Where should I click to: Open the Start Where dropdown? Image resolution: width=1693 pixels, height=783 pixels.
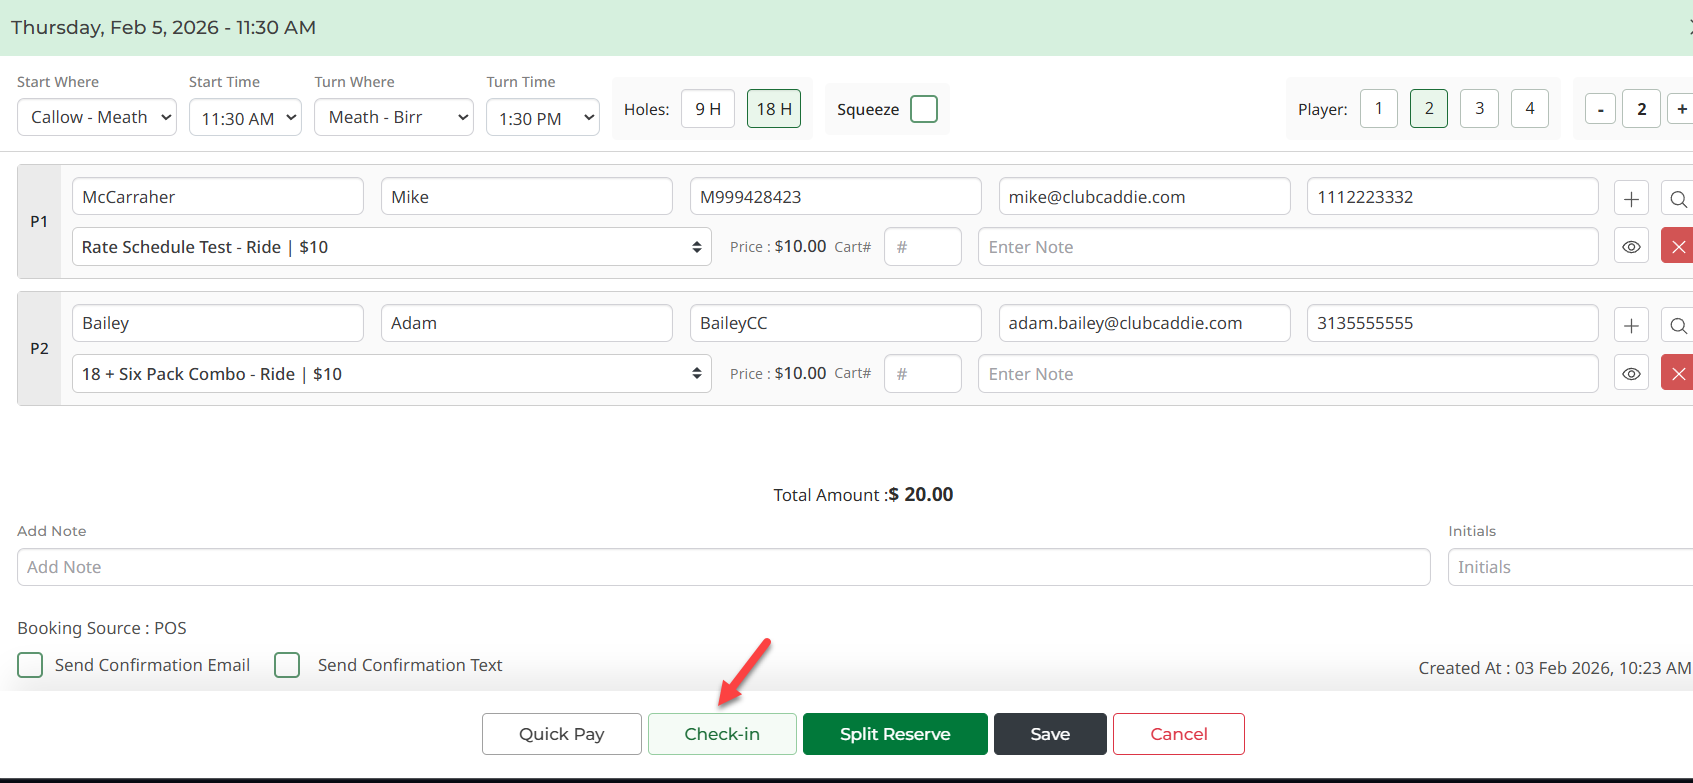(x=97, y=117)
